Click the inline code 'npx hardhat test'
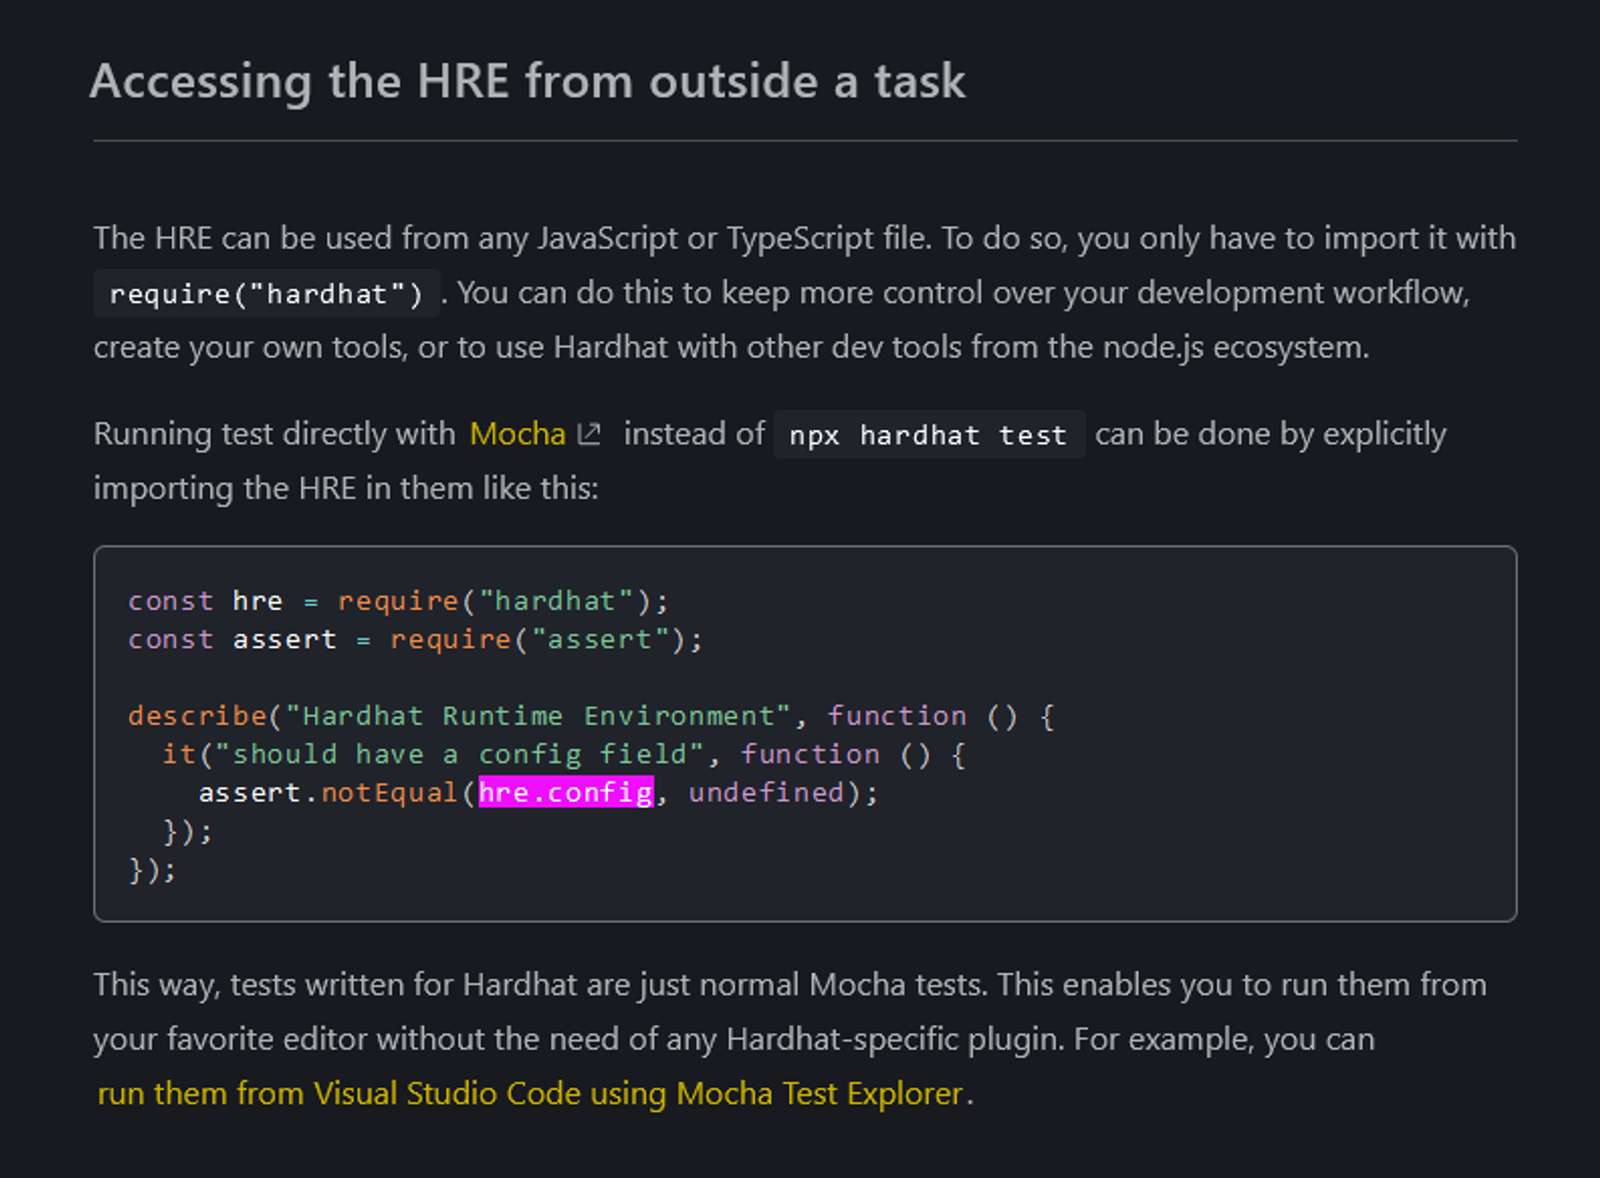 tap(929, 435)
